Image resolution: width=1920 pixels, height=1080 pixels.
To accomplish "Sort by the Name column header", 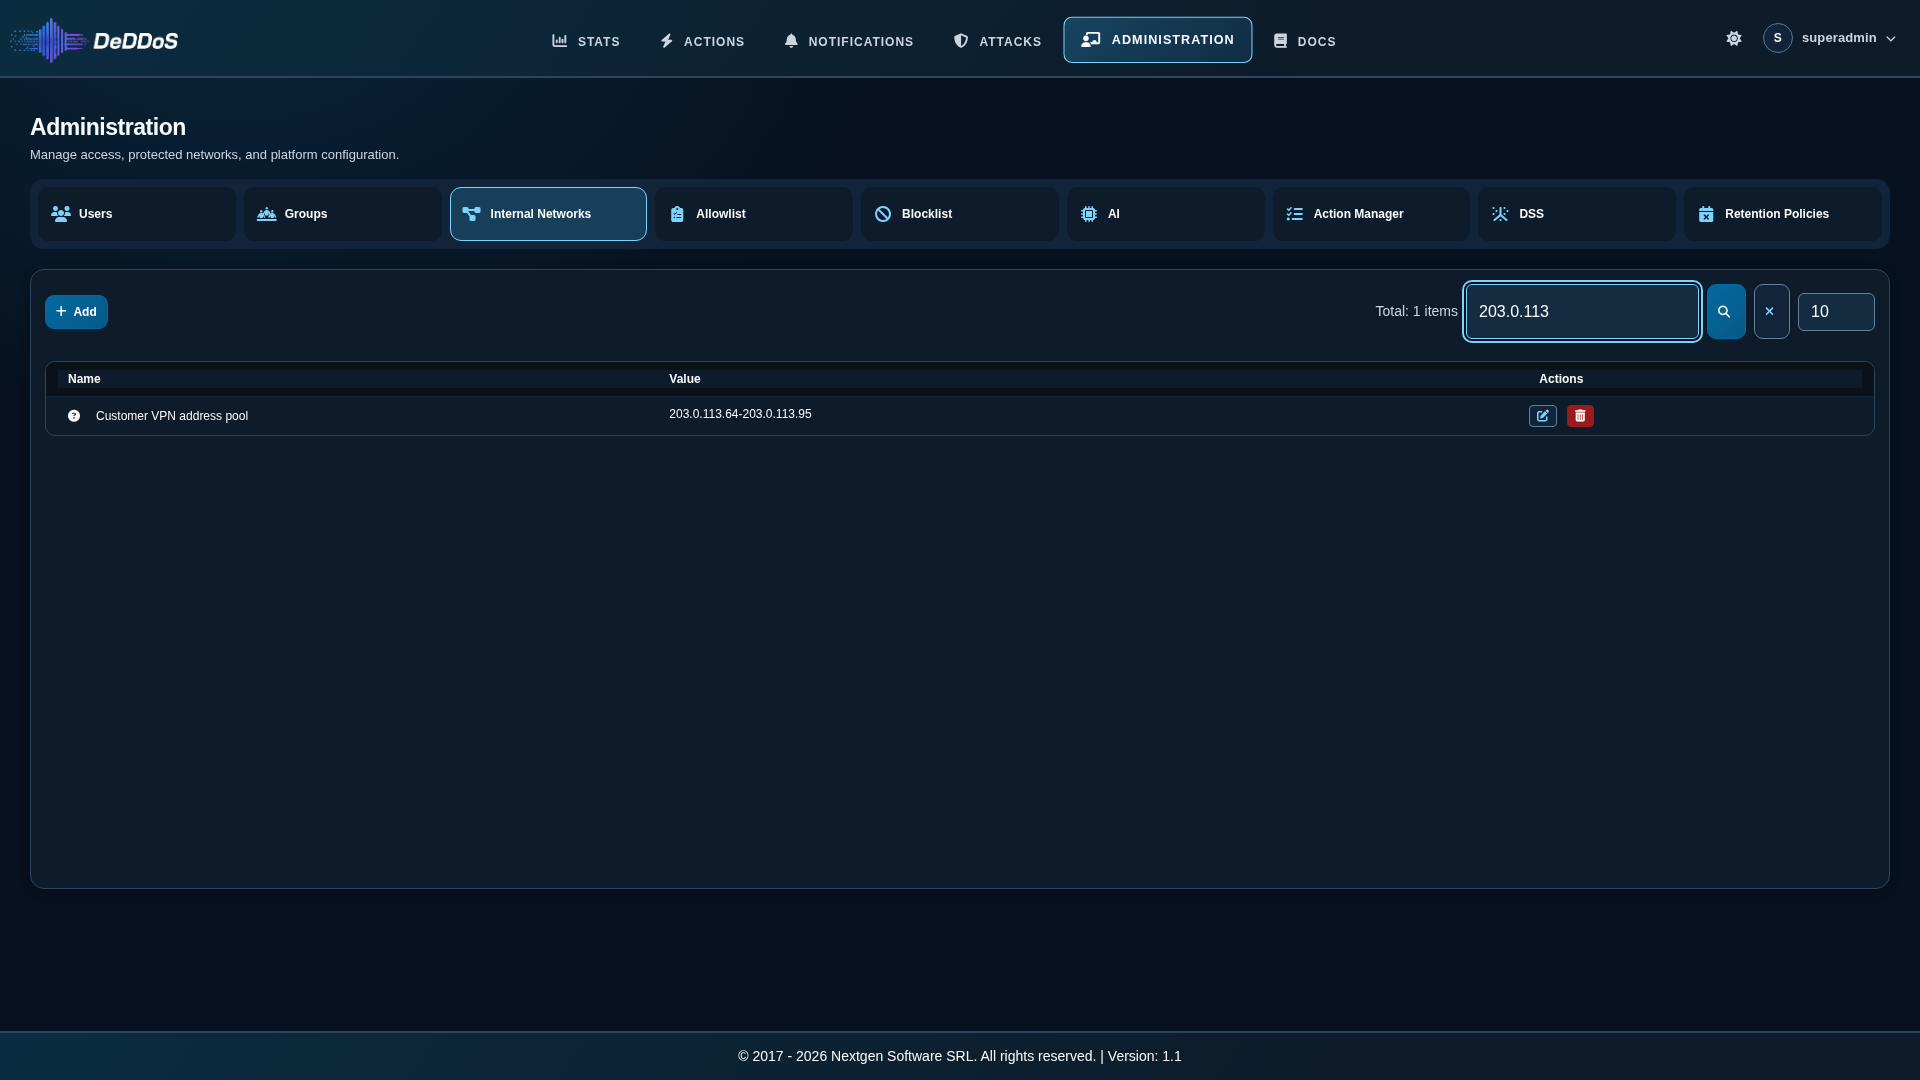I will [84, 379].
